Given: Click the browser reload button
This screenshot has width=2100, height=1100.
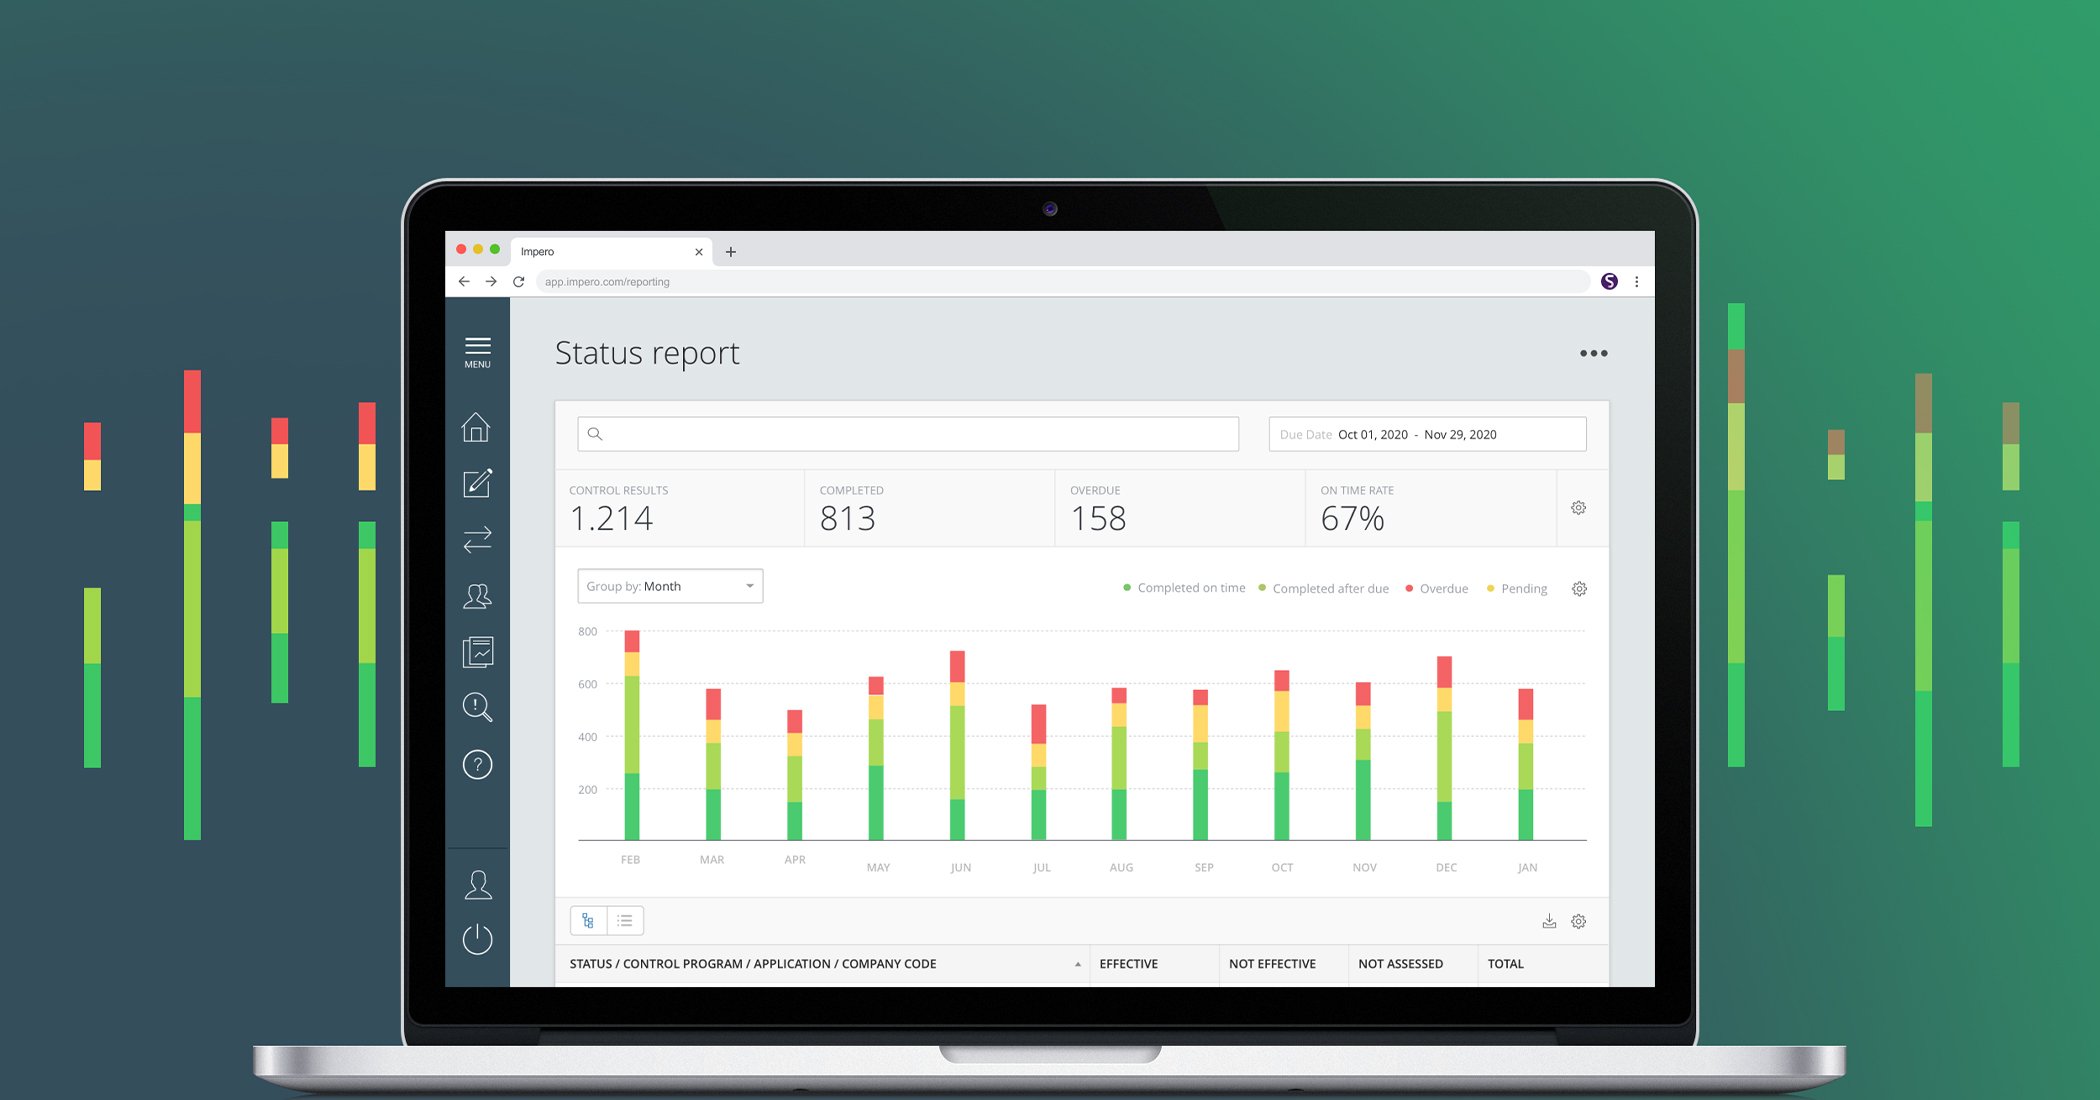Looking at the screenshot, I should (519, 282).
